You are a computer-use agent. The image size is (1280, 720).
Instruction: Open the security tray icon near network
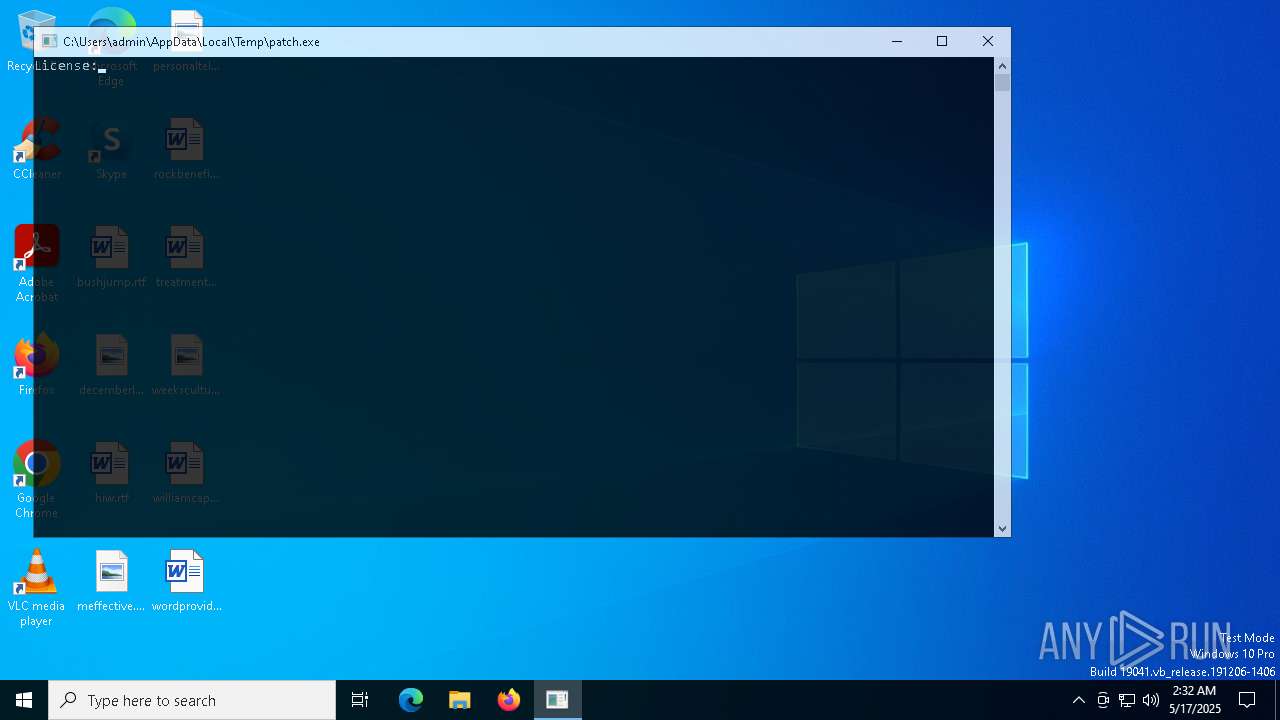[x=1103, y=700]
